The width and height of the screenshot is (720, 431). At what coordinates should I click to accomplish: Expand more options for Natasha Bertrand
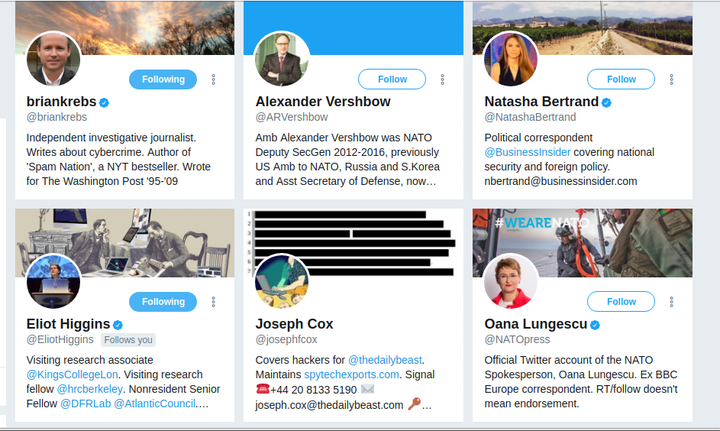[671, 79]
